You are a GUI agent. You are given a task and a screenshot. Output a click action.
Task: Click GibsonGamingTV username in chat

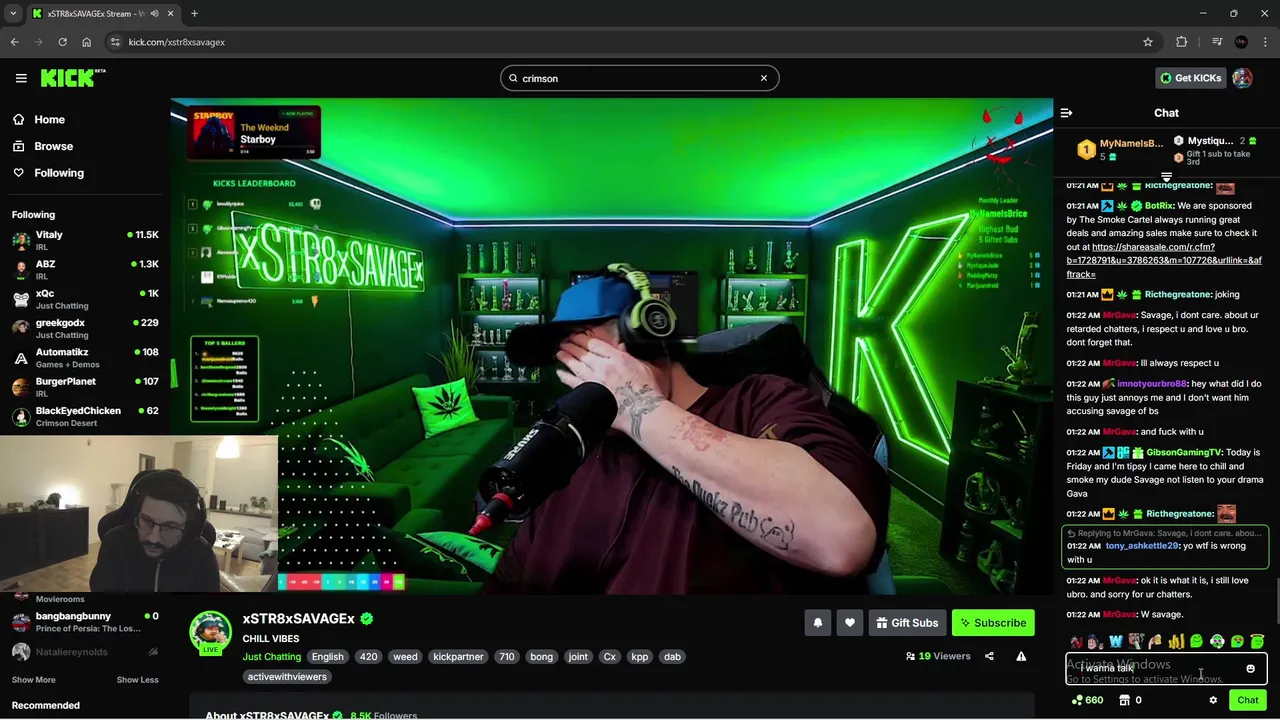point(1184,452)
